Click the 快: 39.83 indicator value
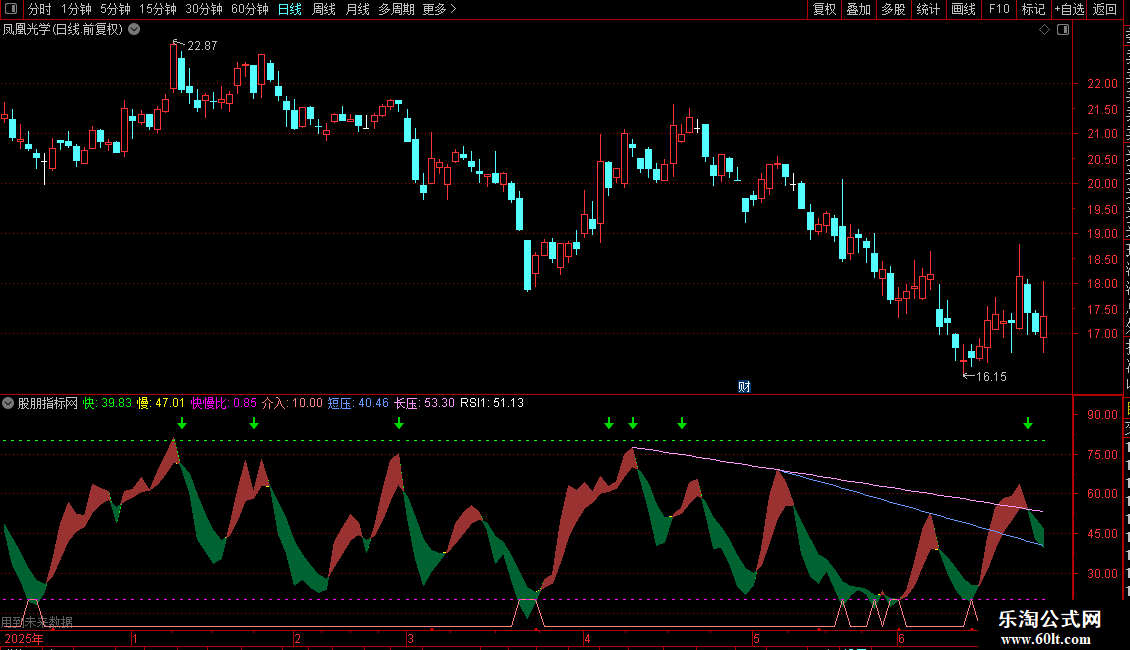Screen dimensions: 1130x650 click(107, 403)
